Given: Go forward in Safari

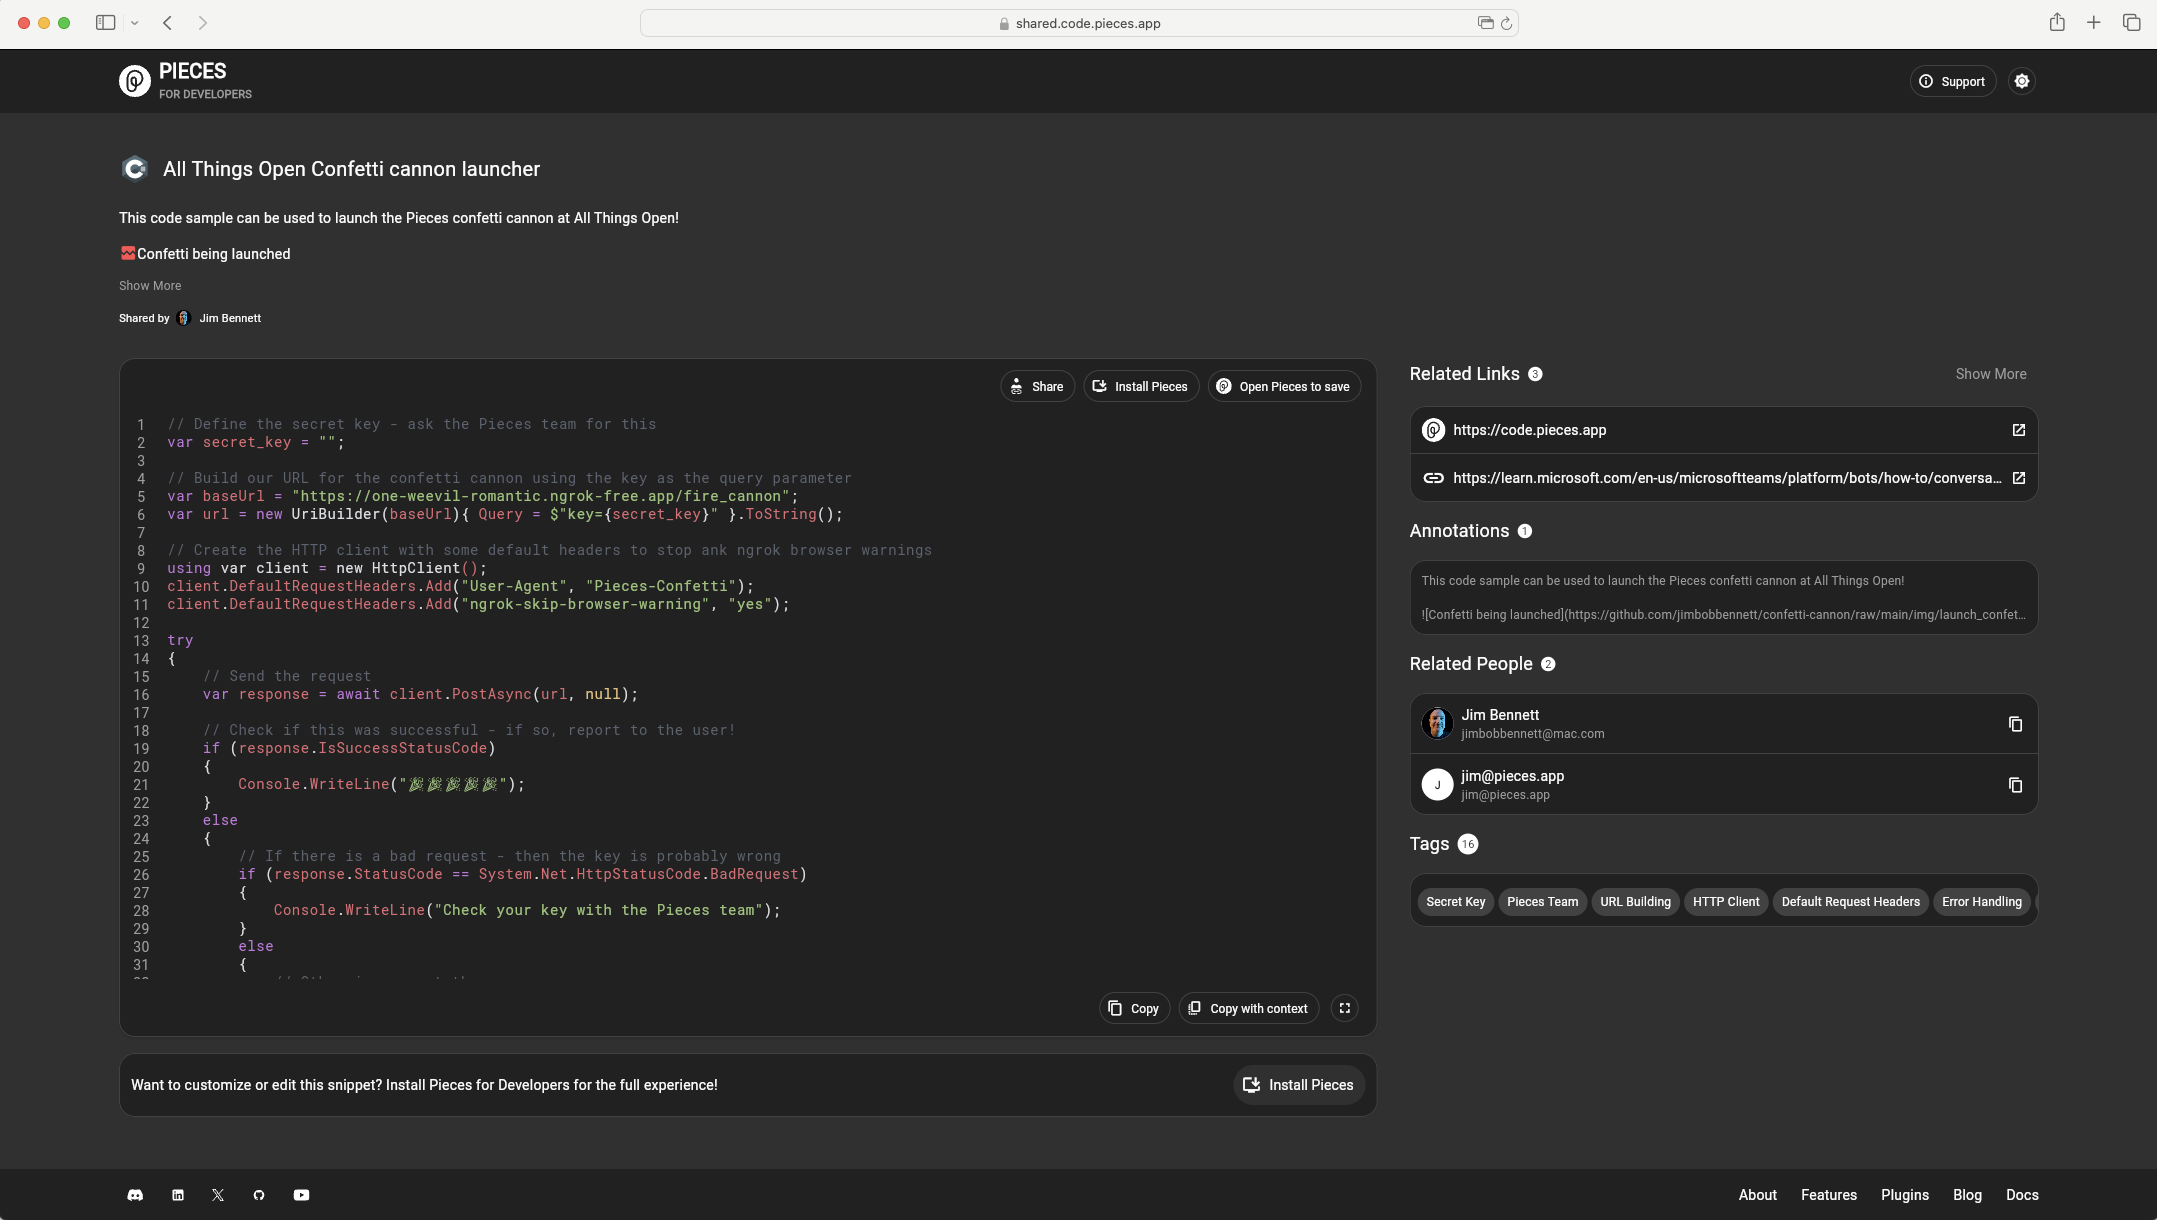Looking at the screenshot, I should coord(203,23).
